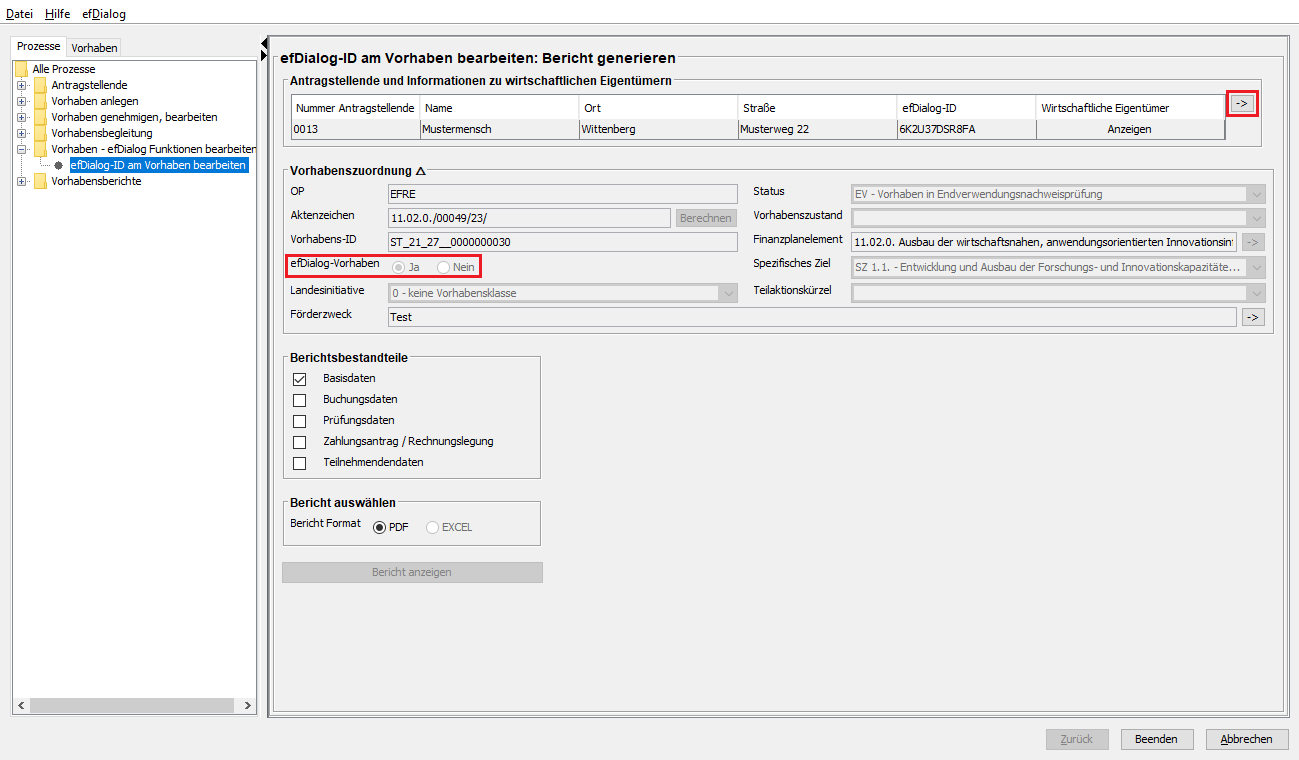Click the efDialog-ID column header
Image resolution: width=1299 pixels, height=760 pixels.
[x=966, y=107]
